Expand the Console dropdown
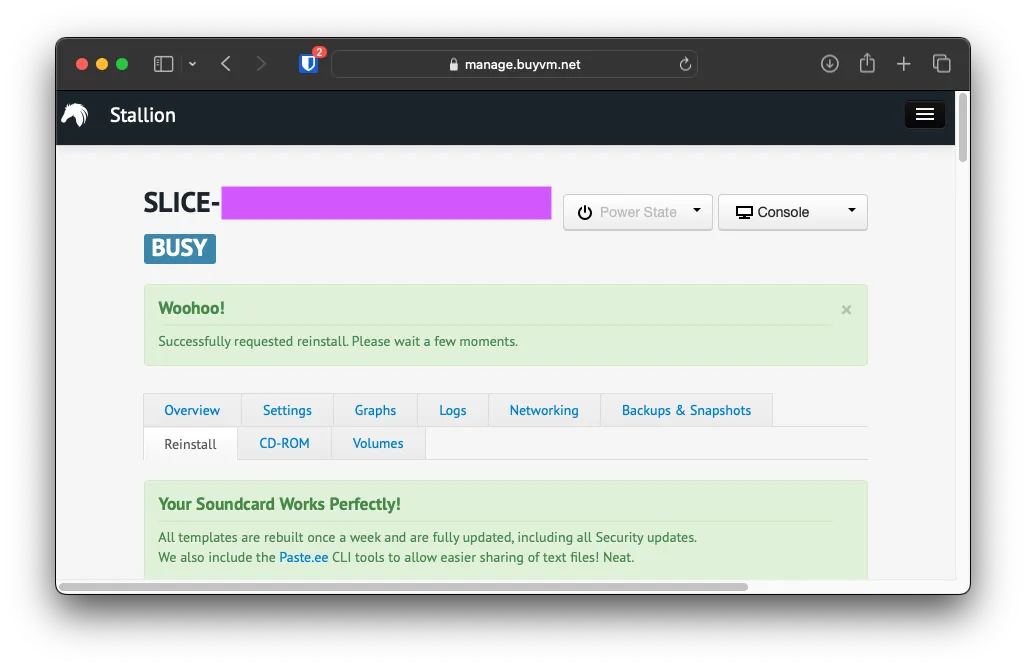The width and height of the screenshot is (1026, 668). (793, 212)
